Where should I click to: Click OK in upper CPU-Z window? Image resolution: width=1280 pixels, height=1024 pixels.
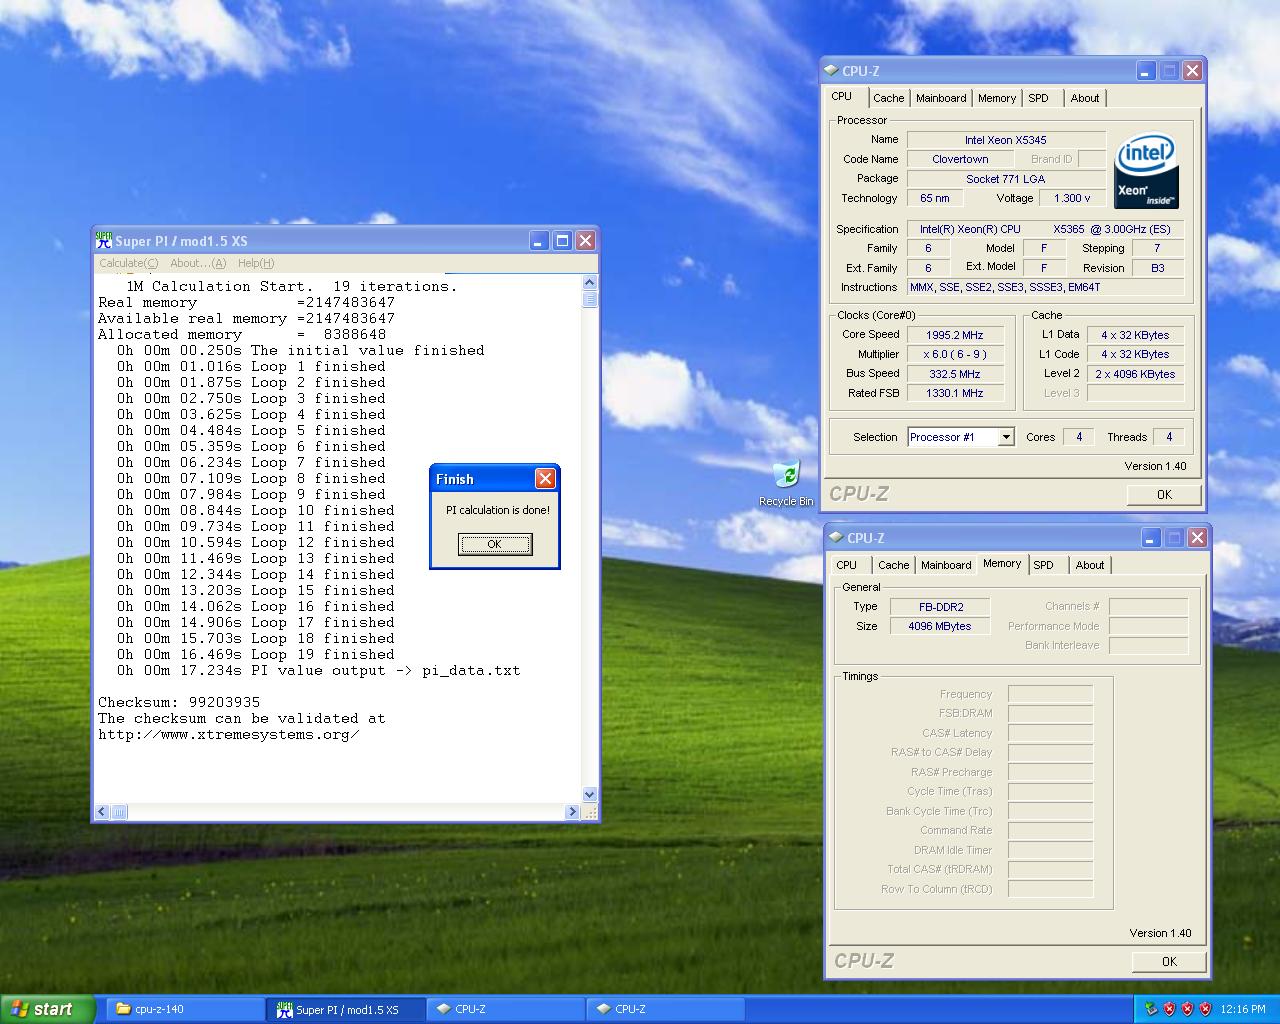point(1164,494)
